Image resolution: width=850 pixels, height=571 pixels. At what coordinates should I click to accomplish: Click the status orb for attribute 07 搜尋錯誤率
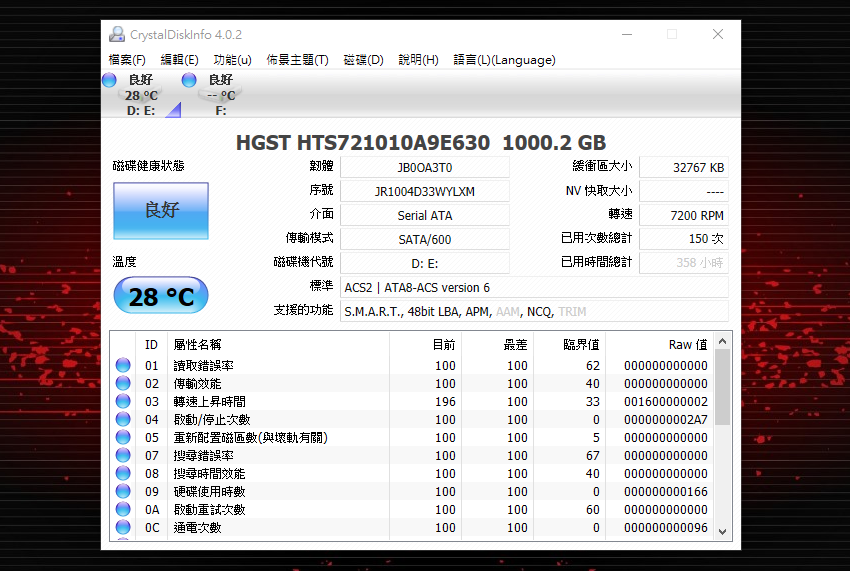click(123, 454)
